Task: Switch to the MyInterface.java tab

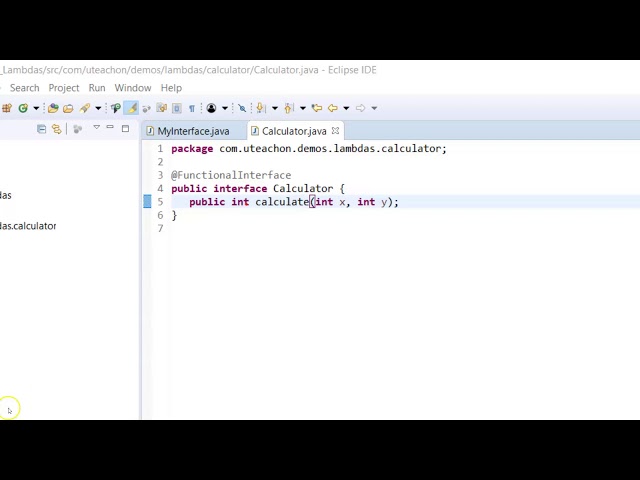Action: click(x=193, y=131)
